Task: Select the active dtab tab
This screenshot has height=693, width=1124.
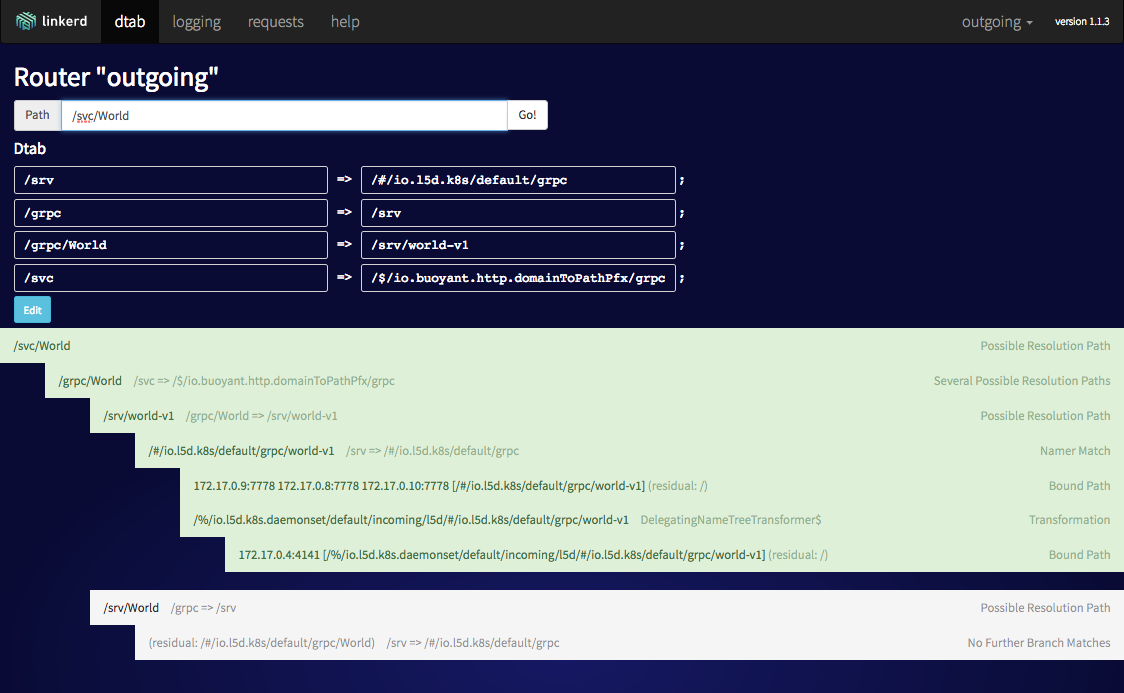Action: click(129, 21)
